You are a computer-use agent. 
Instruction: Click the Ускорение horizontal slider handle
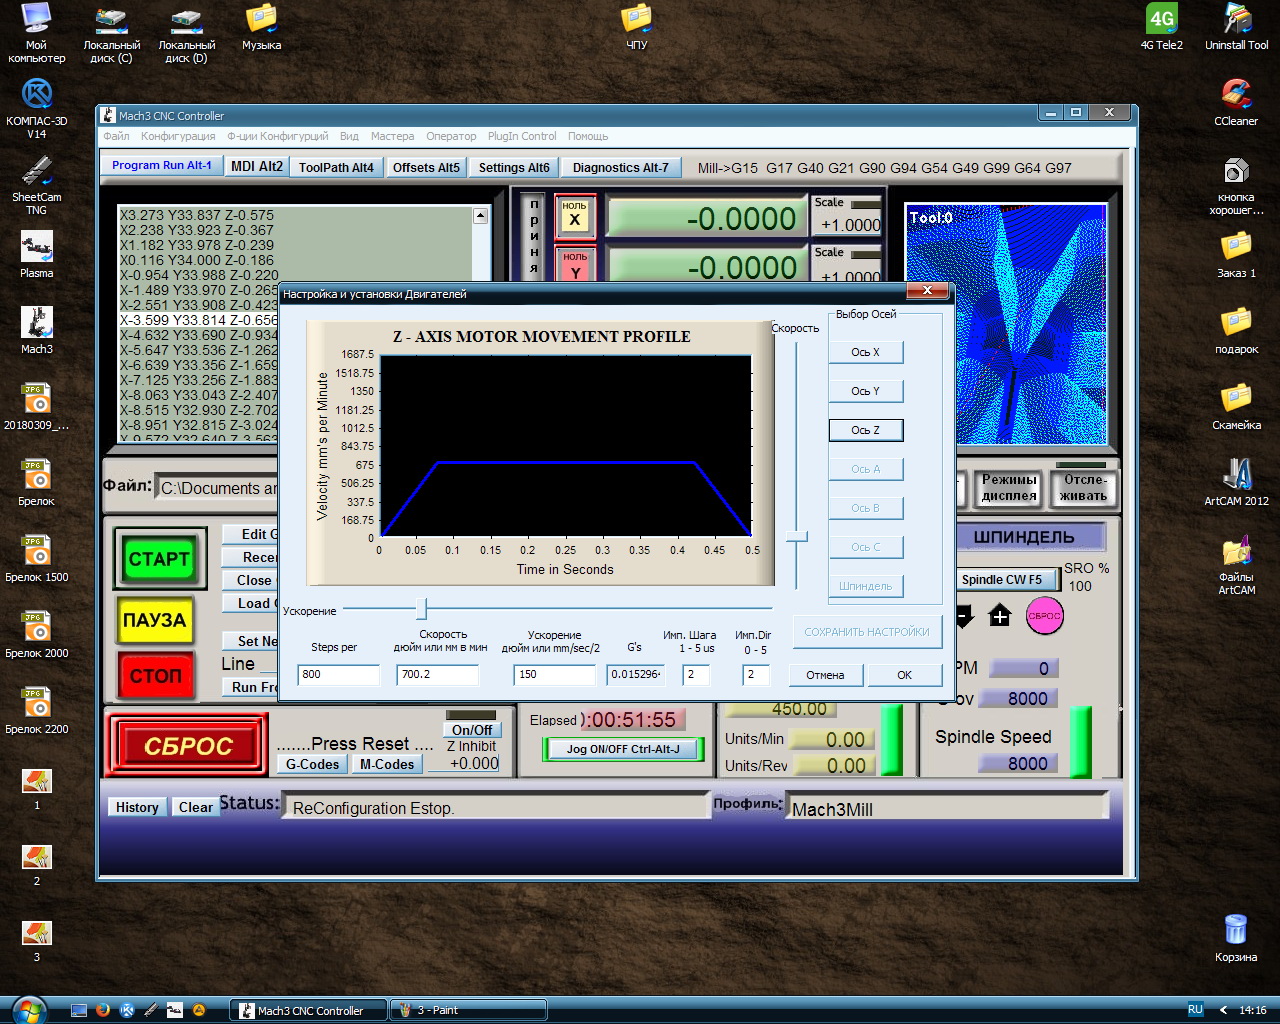pos(422,608)
